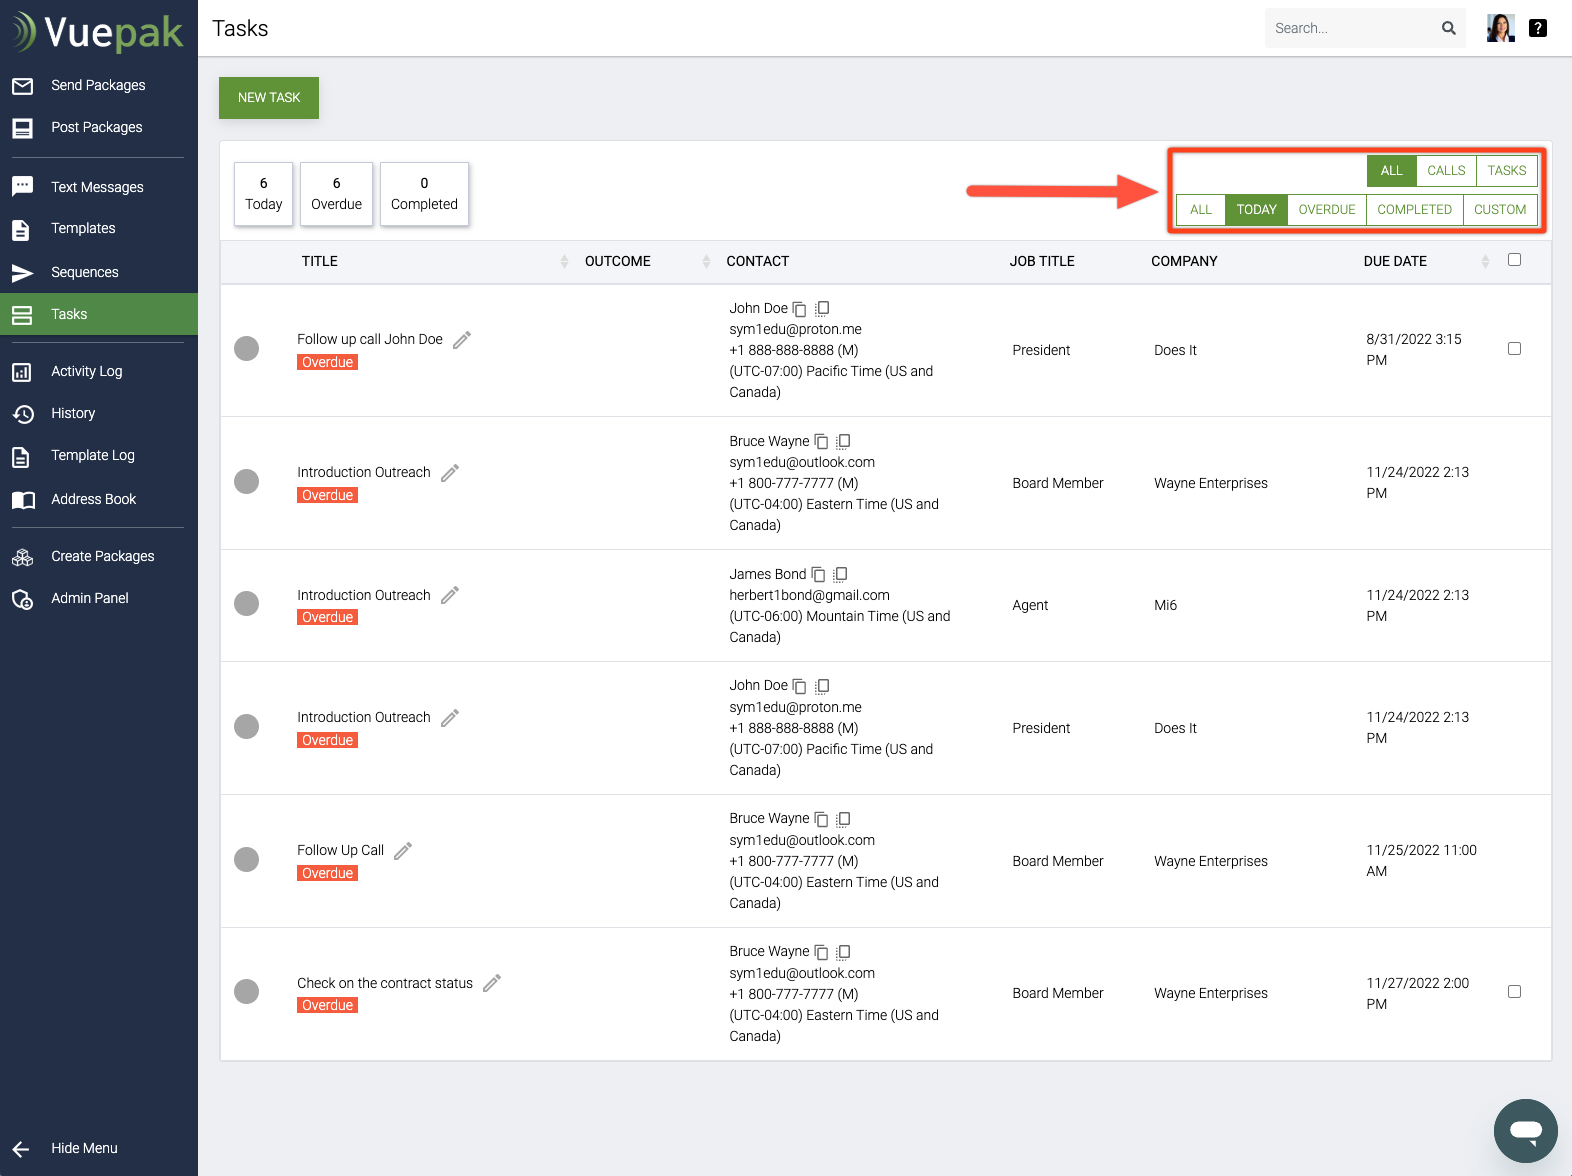Viewport: 1572px width, 1176px height.
Task: Sort tasks by Due Date arrows
Action: 1485,261
